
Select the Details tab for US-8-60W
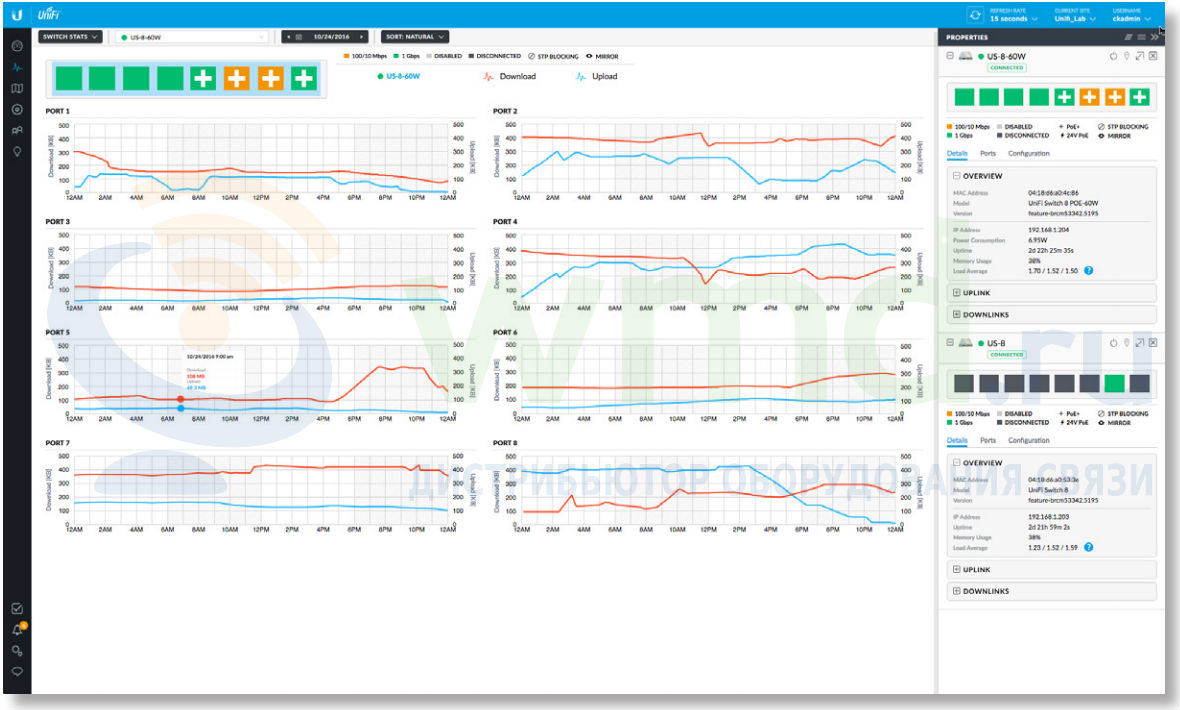pos(957,154)
